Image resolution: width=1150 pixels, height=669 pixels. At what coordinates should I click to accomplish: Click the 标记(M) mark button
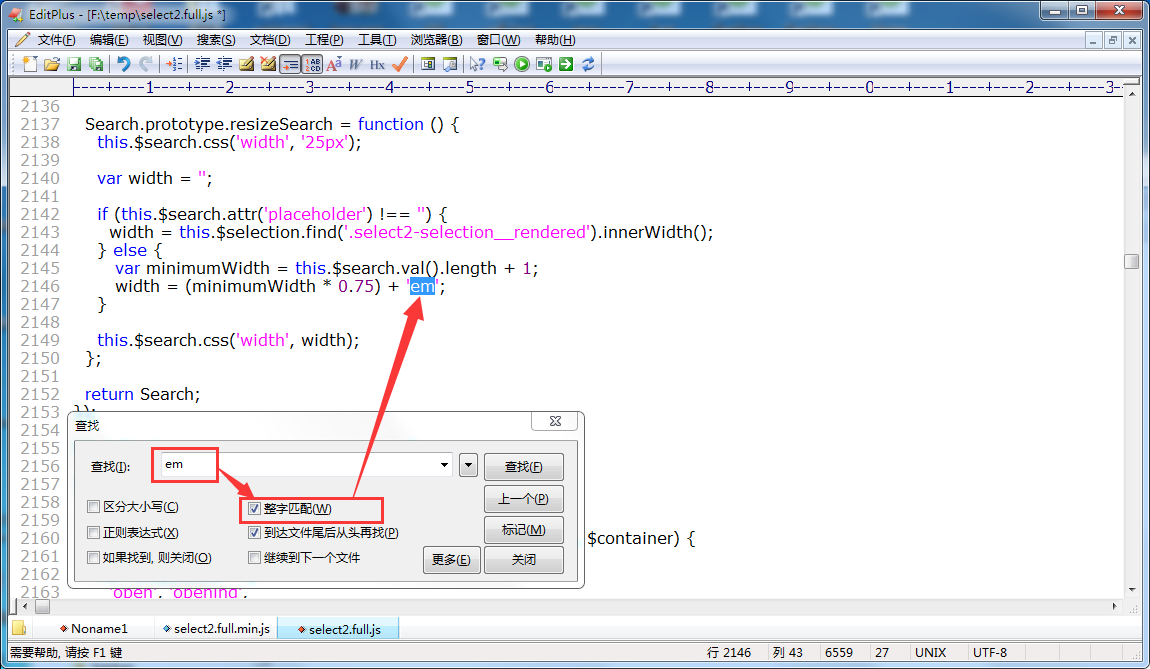point(524,530)
